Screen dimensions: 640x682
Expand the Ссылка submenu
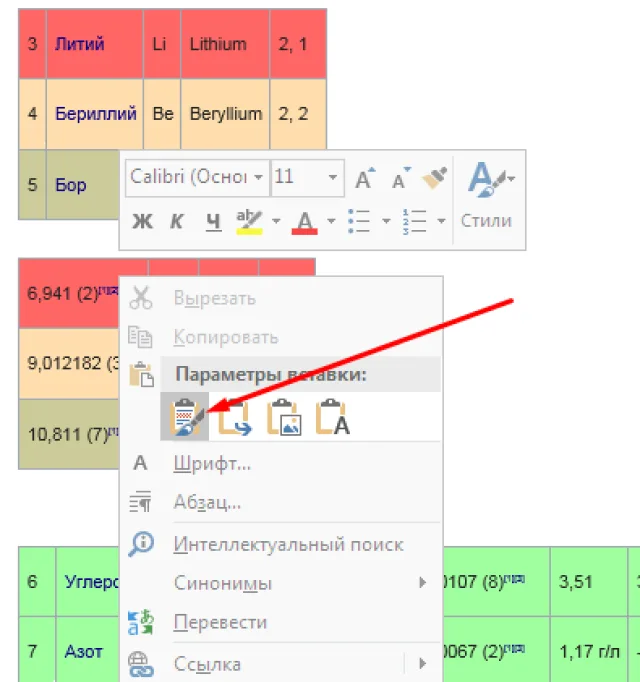tap(281, 664)
